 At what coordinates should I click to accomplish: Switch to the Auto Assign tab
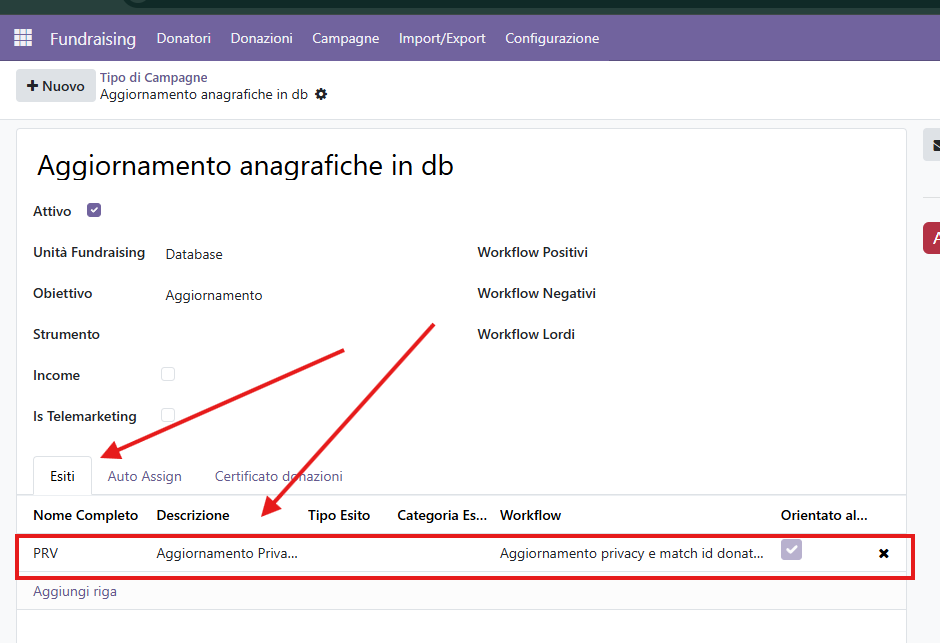click(x=144, y=476)
